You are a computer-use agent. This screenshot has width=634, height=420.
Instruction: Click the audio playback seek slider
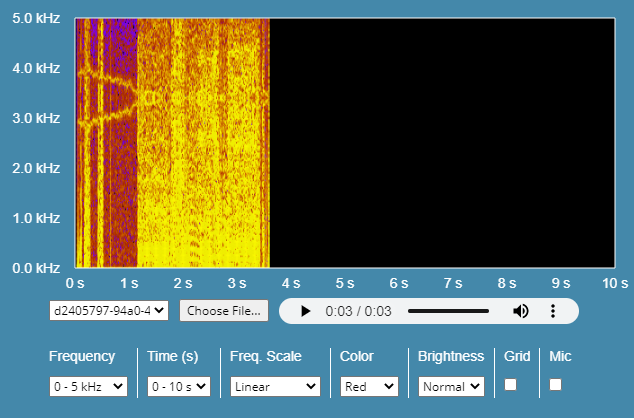448,311
